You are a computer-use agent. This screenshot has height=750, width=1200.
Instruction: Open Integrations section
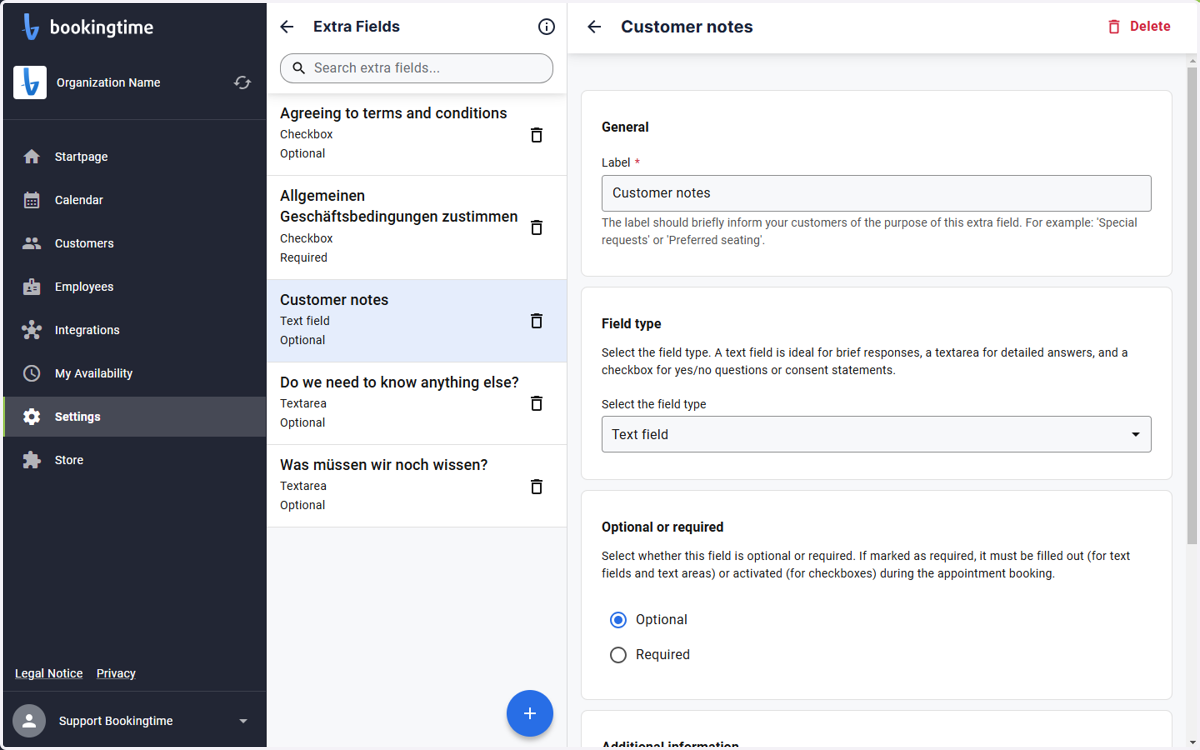click(135, 330)
